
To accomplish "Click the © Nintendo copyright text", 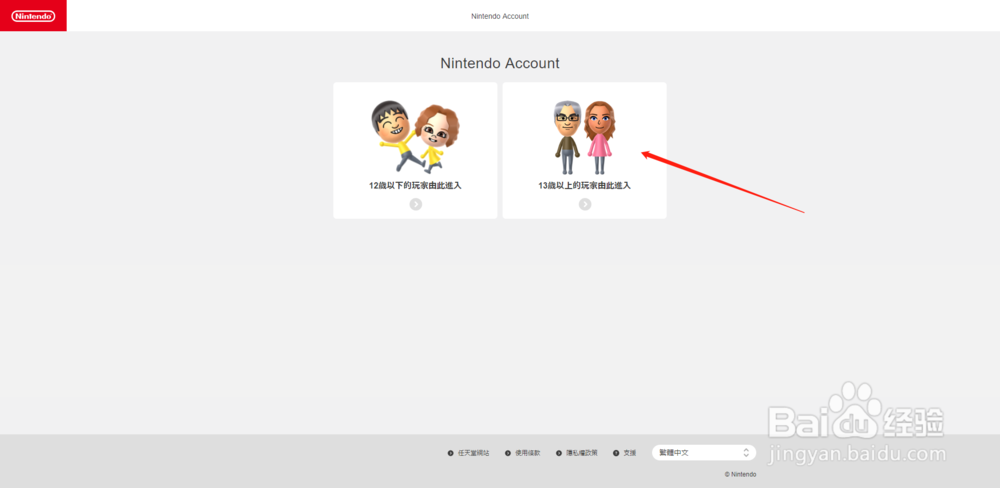I will coord(740,475).
